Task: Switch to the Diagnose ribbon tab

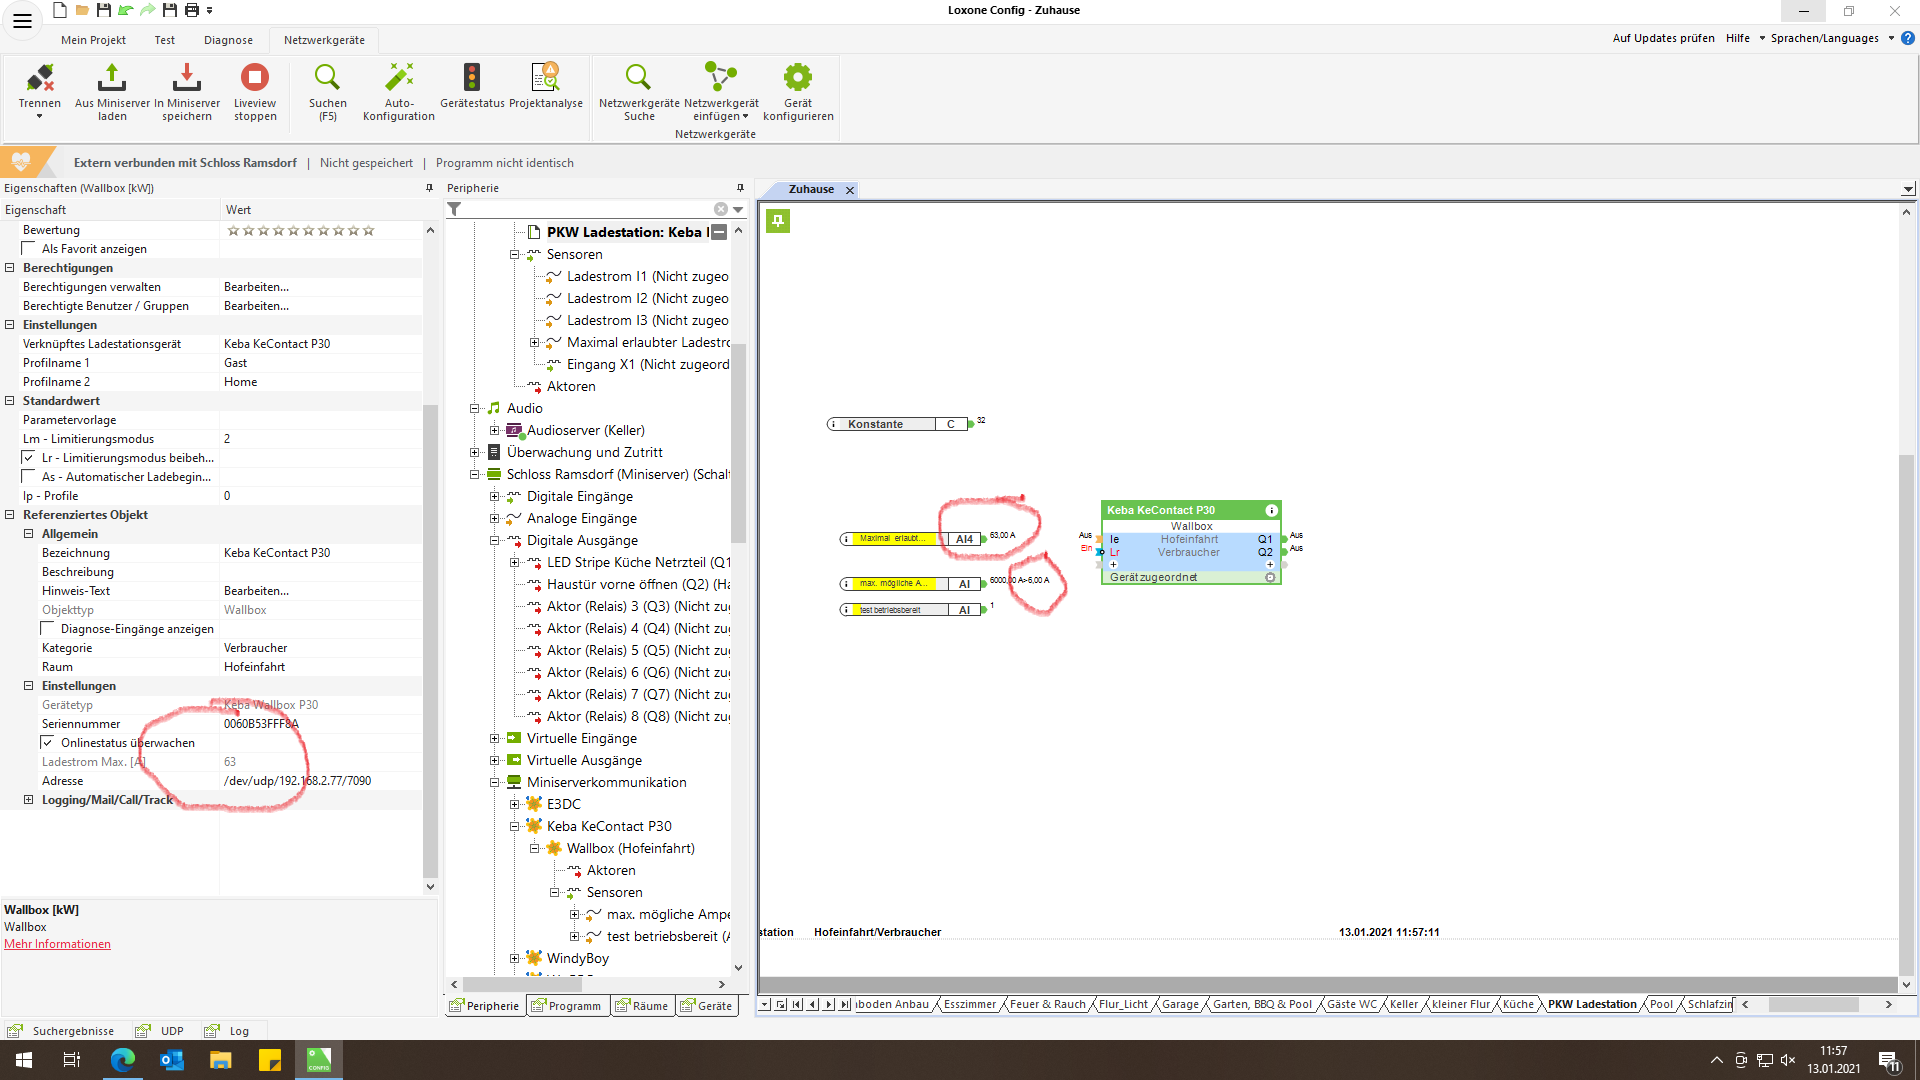Action: click(x=228, y=40)
